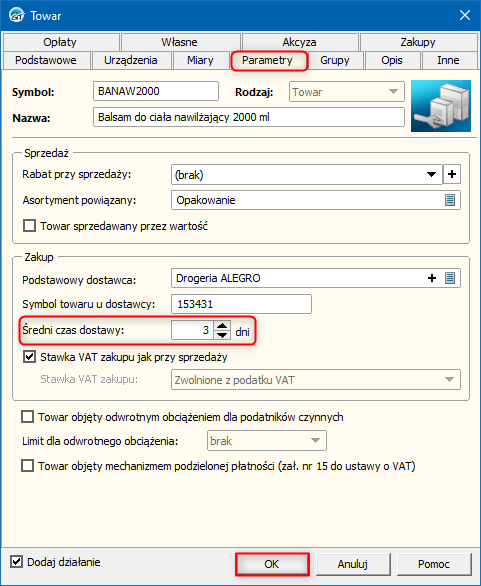Open the list icon in Asortyment powiązany field
This screenshot has width=481, height=586.
point(450,200)
